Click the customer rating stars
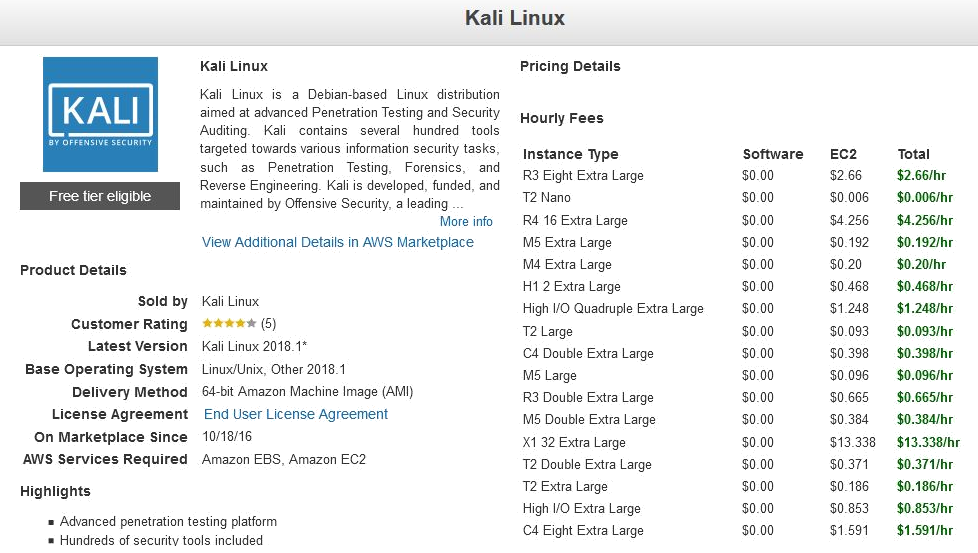 coord(229,324)
